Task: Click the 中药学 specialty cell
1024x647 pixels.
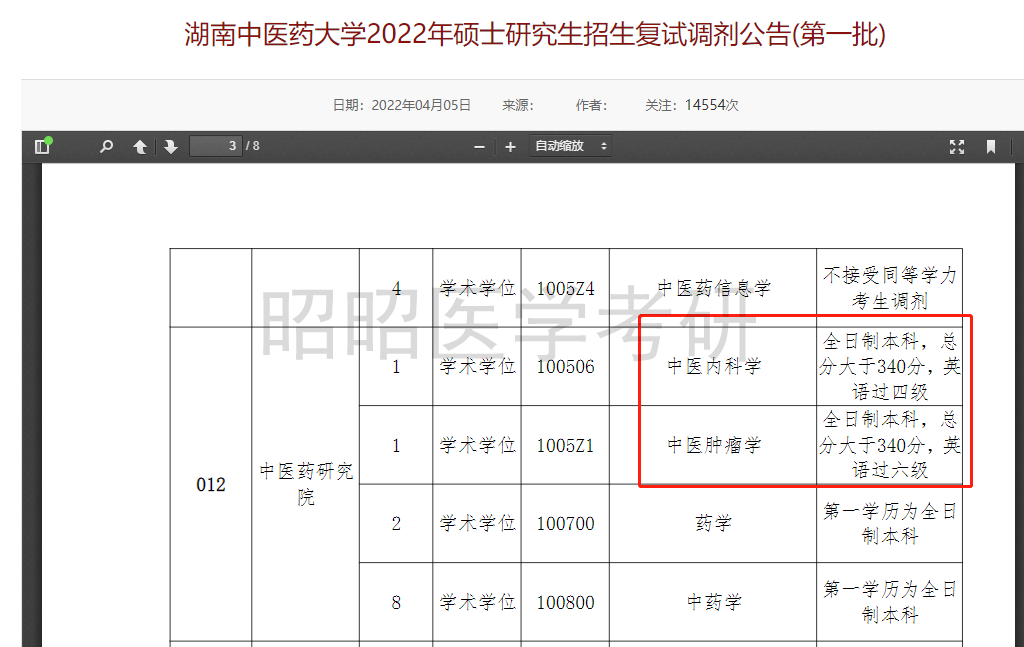Action: [713, 603]
